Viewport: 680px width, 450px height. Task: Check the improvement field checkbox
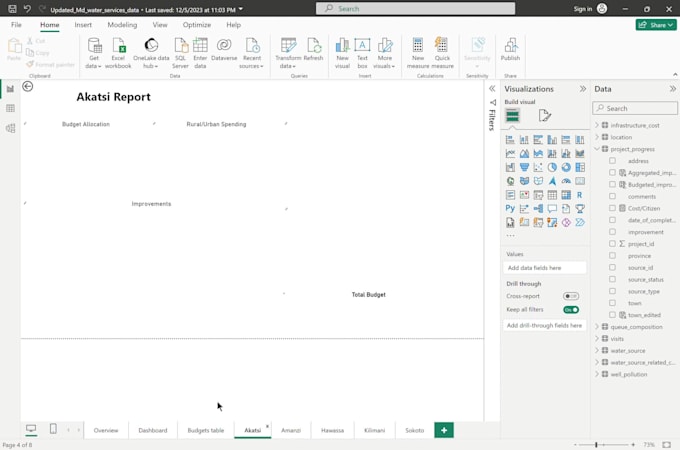612,232
